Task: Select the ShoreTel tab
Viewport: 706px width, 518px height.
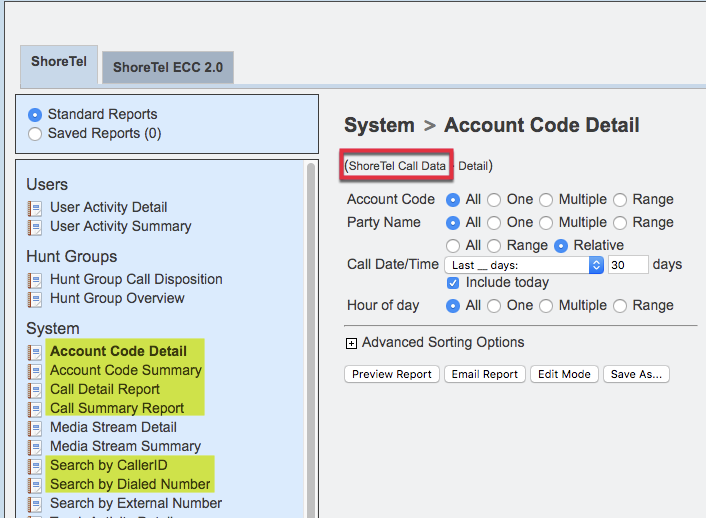Action: 58,62
